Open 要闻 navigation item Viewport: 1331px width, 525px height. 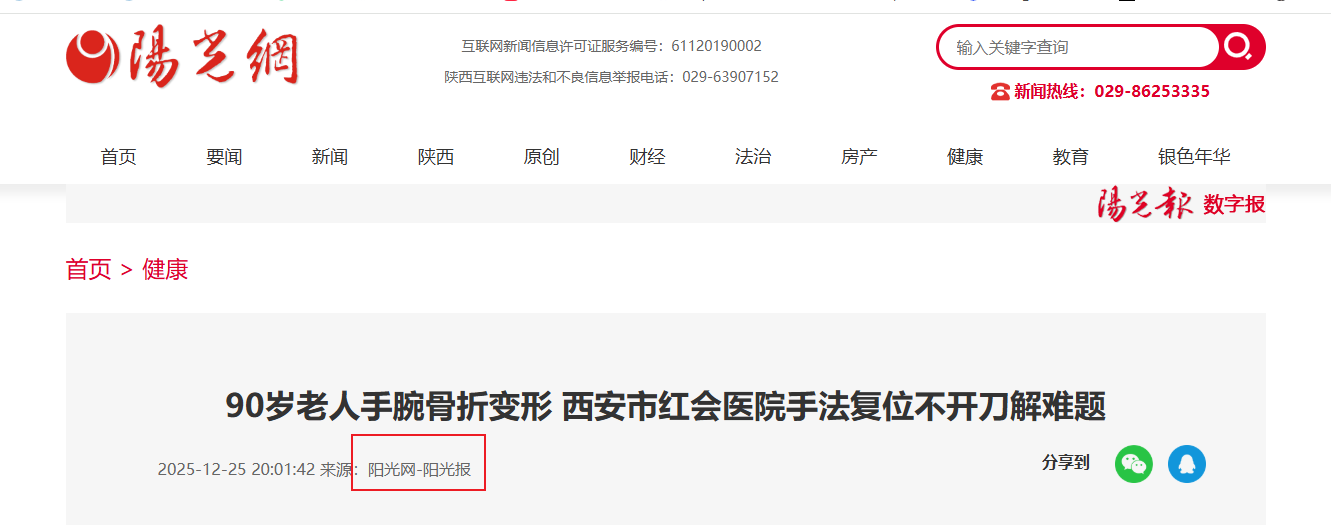tap(224, 157)
